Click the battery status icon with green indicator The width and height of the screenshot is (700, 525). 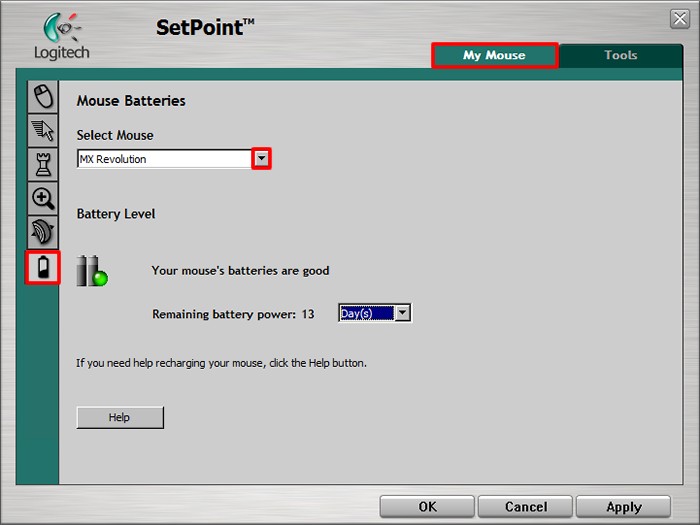coord(92,271)
